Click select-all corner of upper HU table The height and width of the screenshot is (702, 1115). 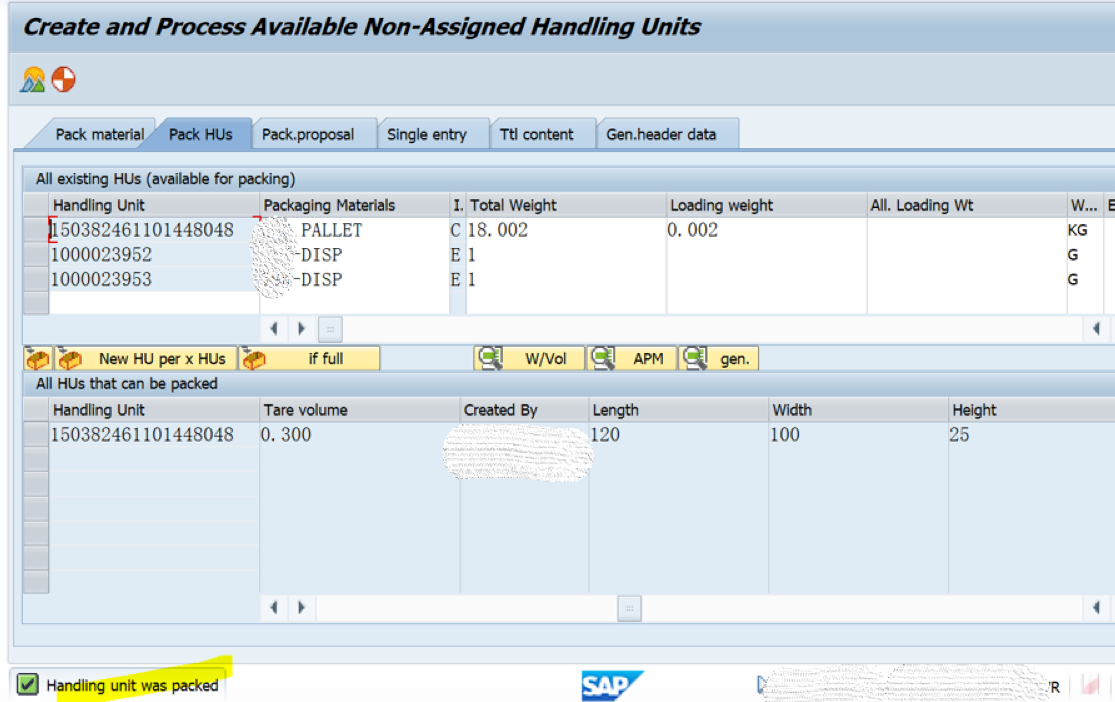(36, 205)
